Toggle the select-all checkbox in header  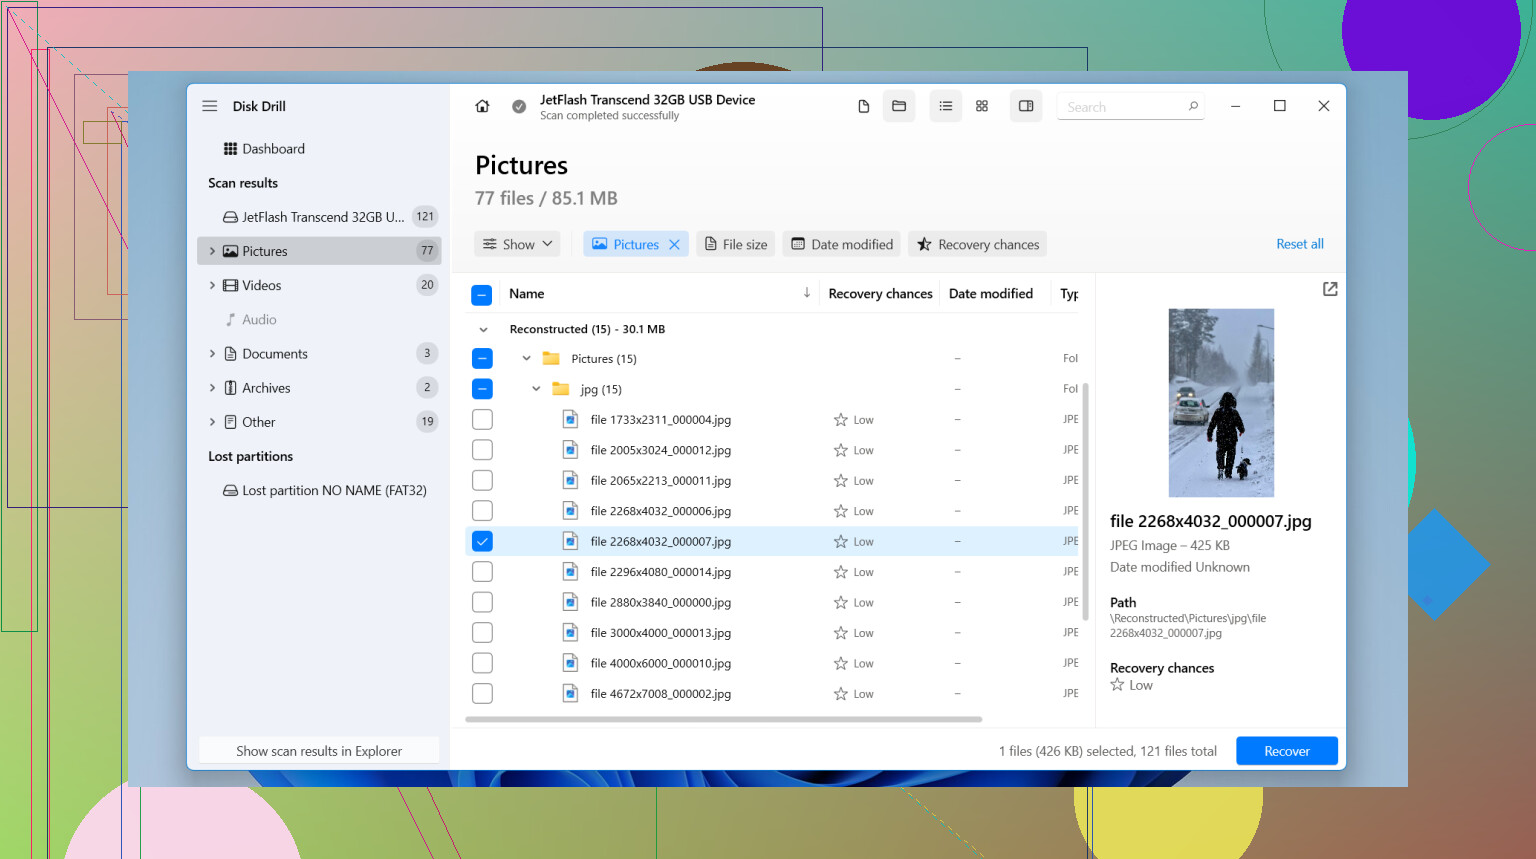482,295
